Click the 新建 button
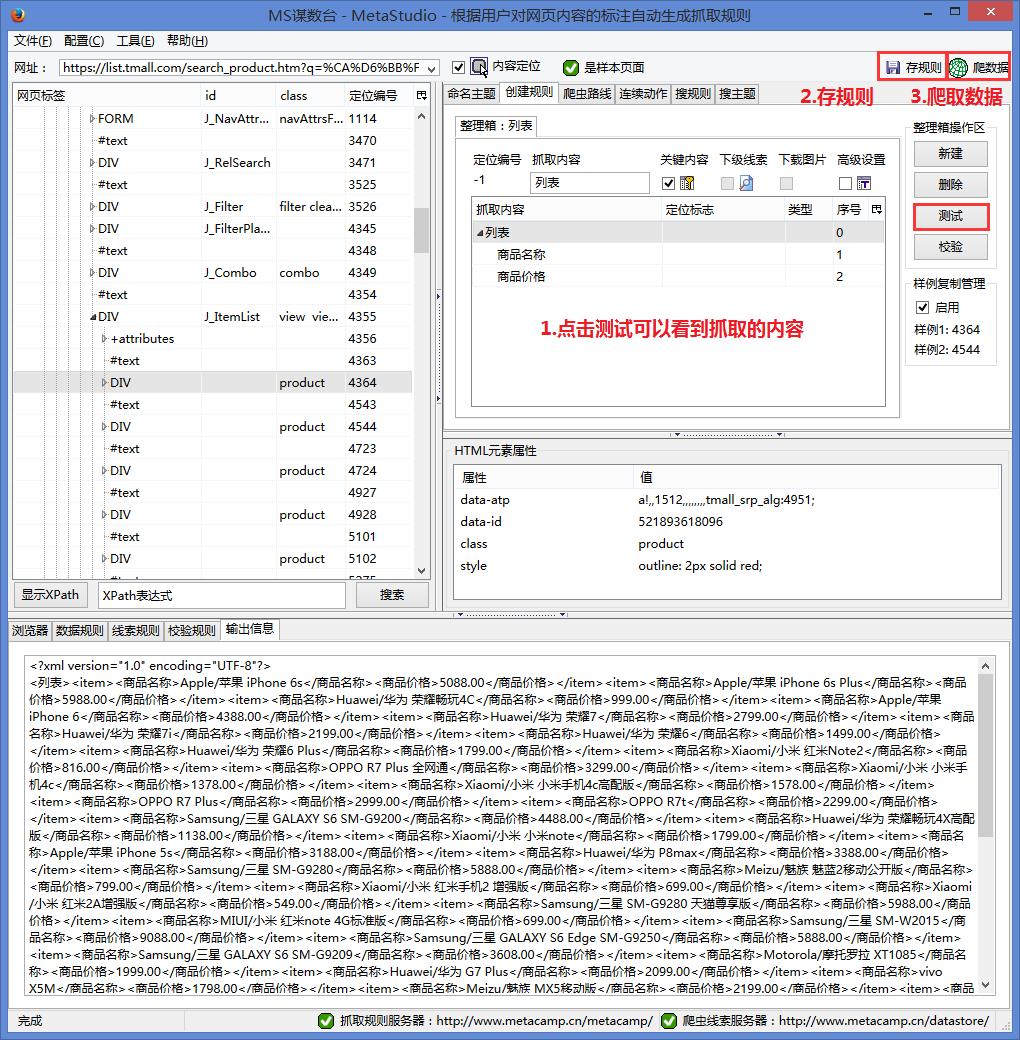The image size is (1020, 1040). pos(950,154)
